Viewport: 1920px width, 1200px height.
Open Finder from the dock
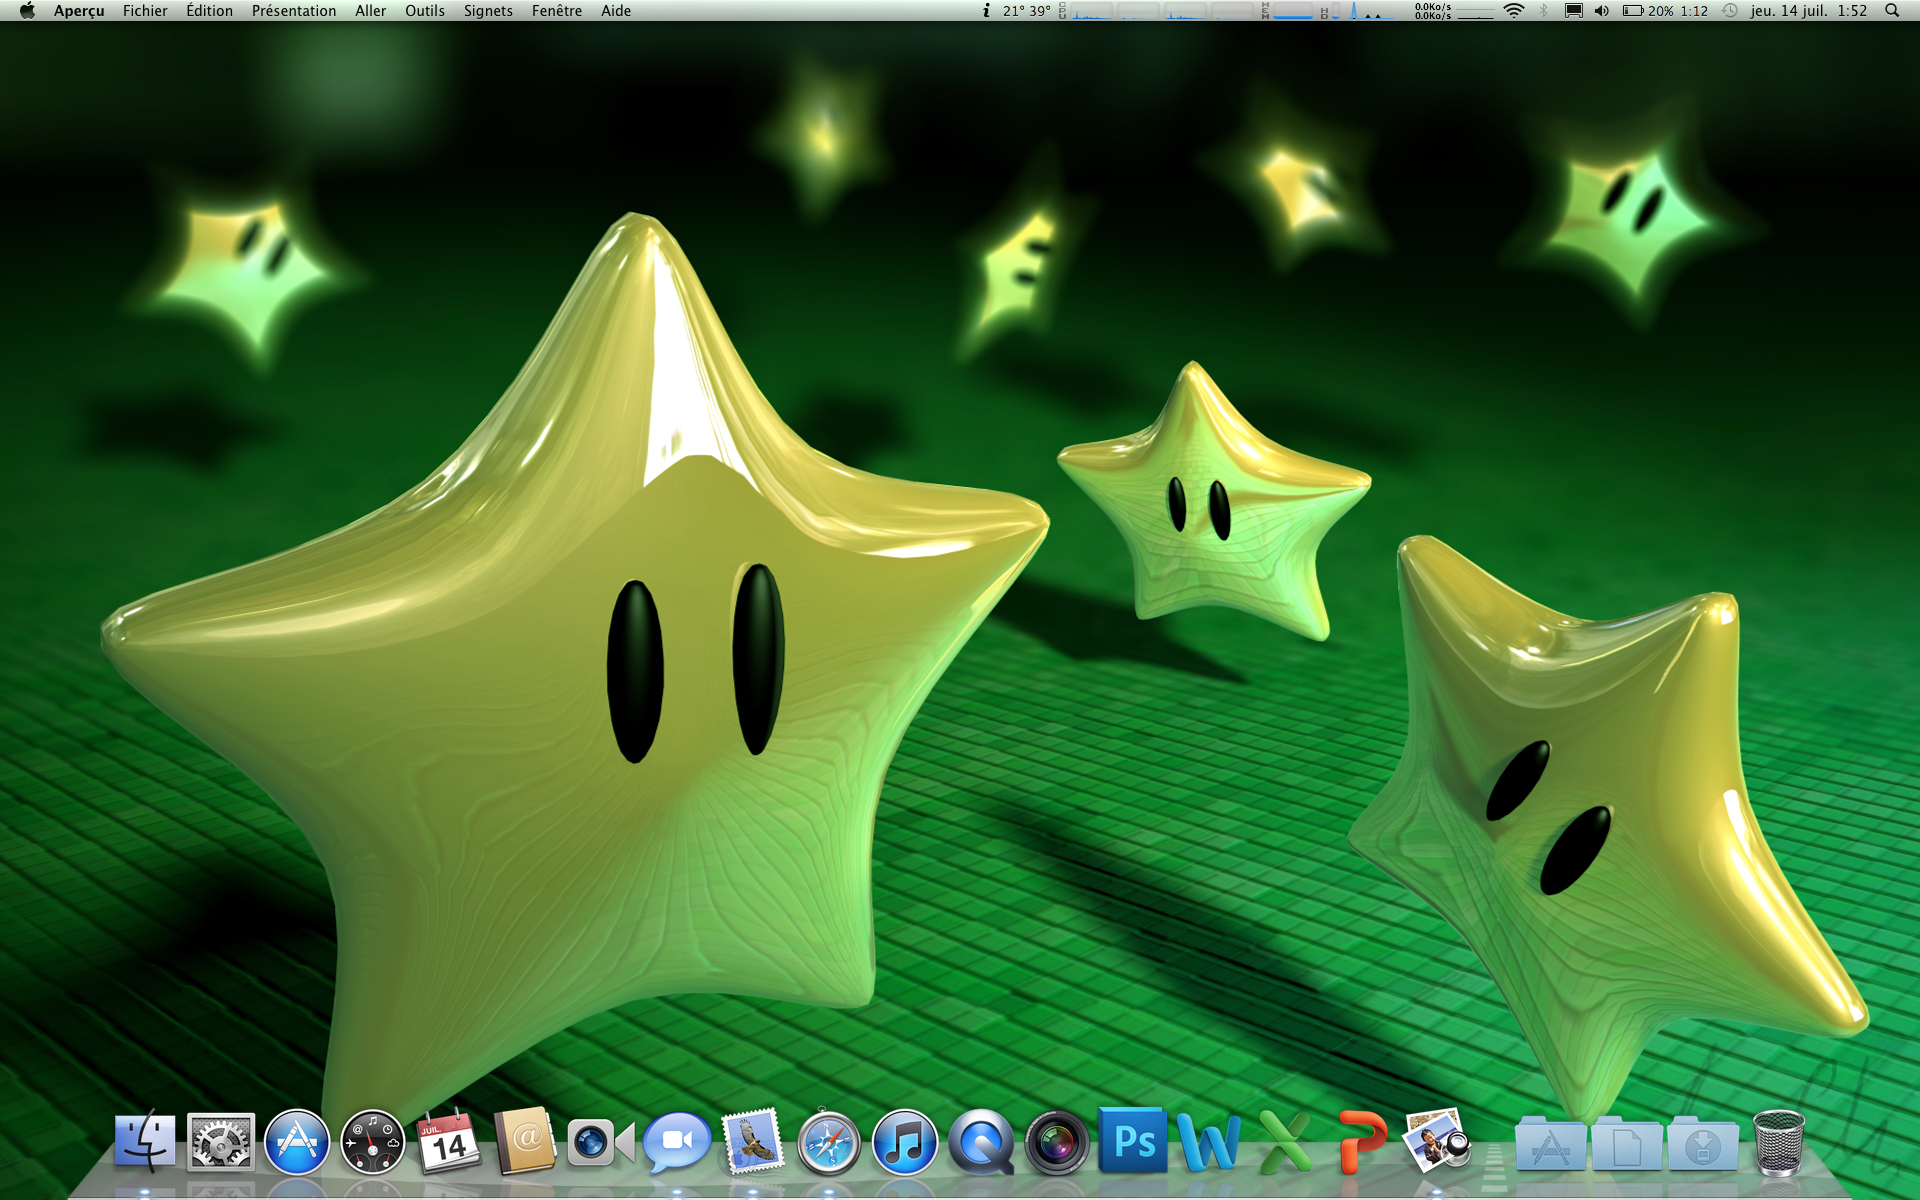tap(145, 1141)
